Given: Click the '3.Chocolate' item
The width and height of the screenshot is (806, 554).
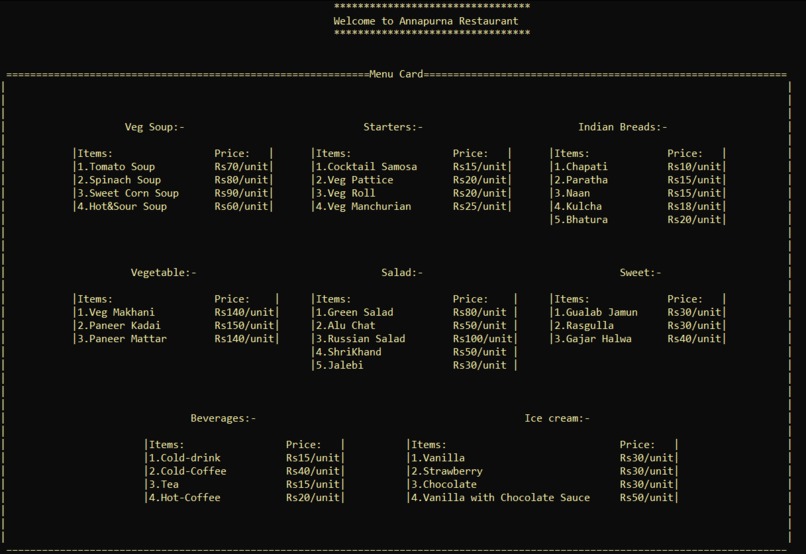Looking at the screenshot, I should coord(444,485).
